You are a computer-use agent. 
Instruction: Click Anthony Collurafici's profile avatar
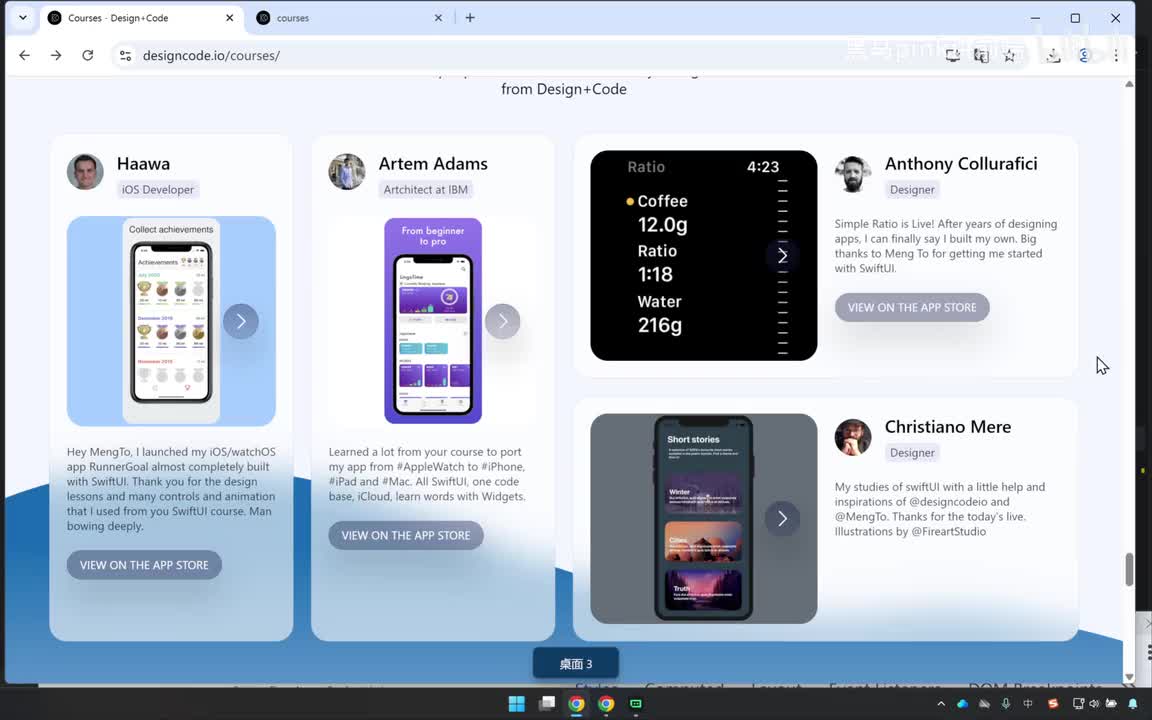coord(853,174)
